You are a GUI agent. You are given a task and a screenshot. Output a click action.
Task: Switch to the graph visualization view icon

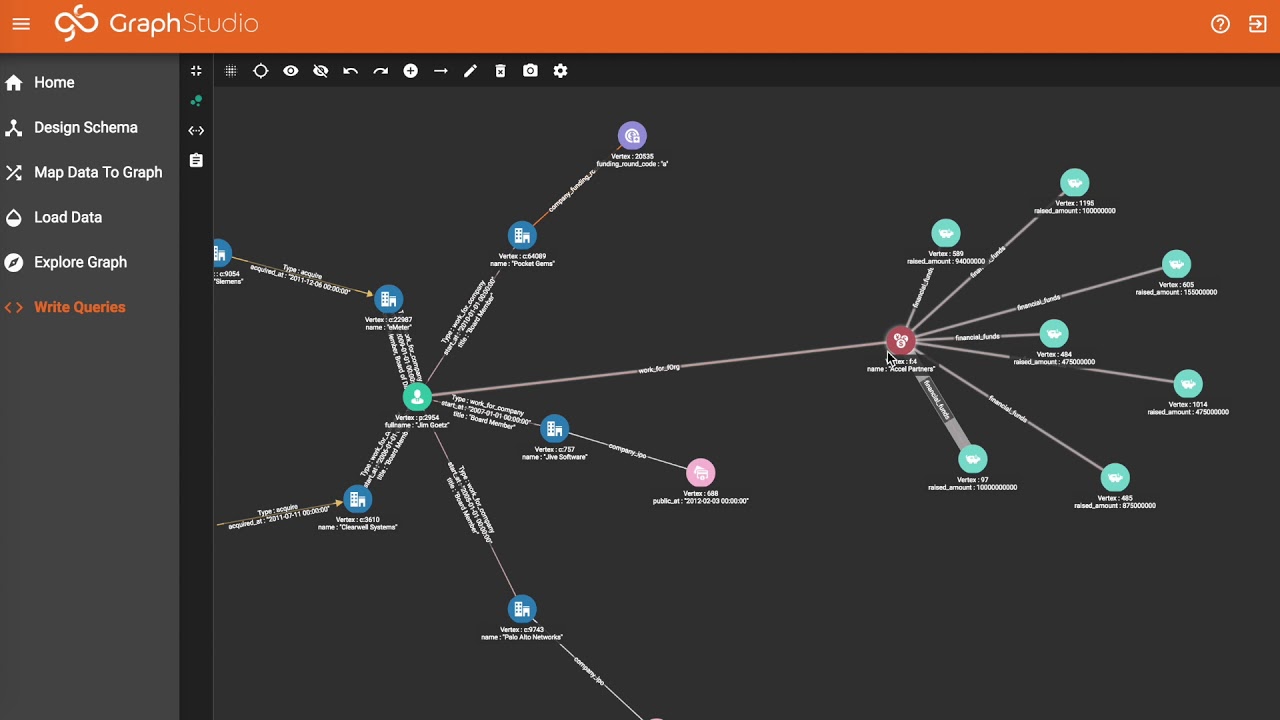click(196, 101)
